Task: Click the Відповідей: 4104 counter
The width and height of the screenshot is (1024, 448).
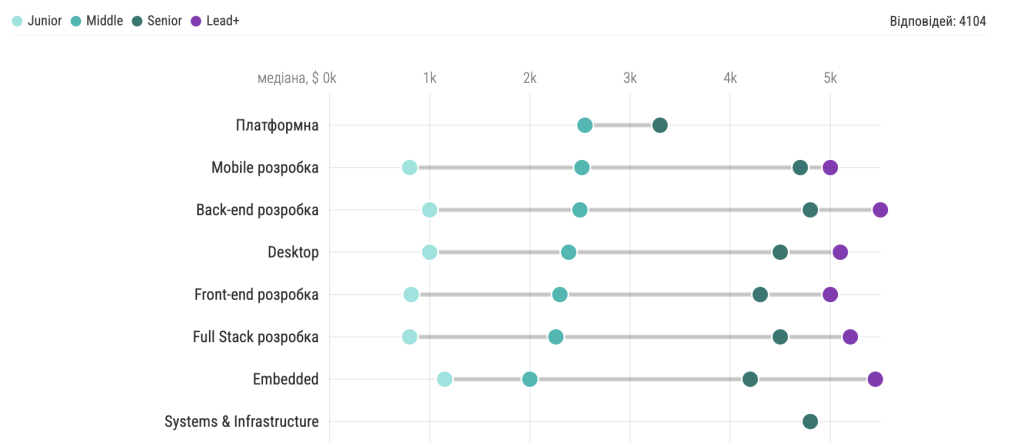Action: 937,20
